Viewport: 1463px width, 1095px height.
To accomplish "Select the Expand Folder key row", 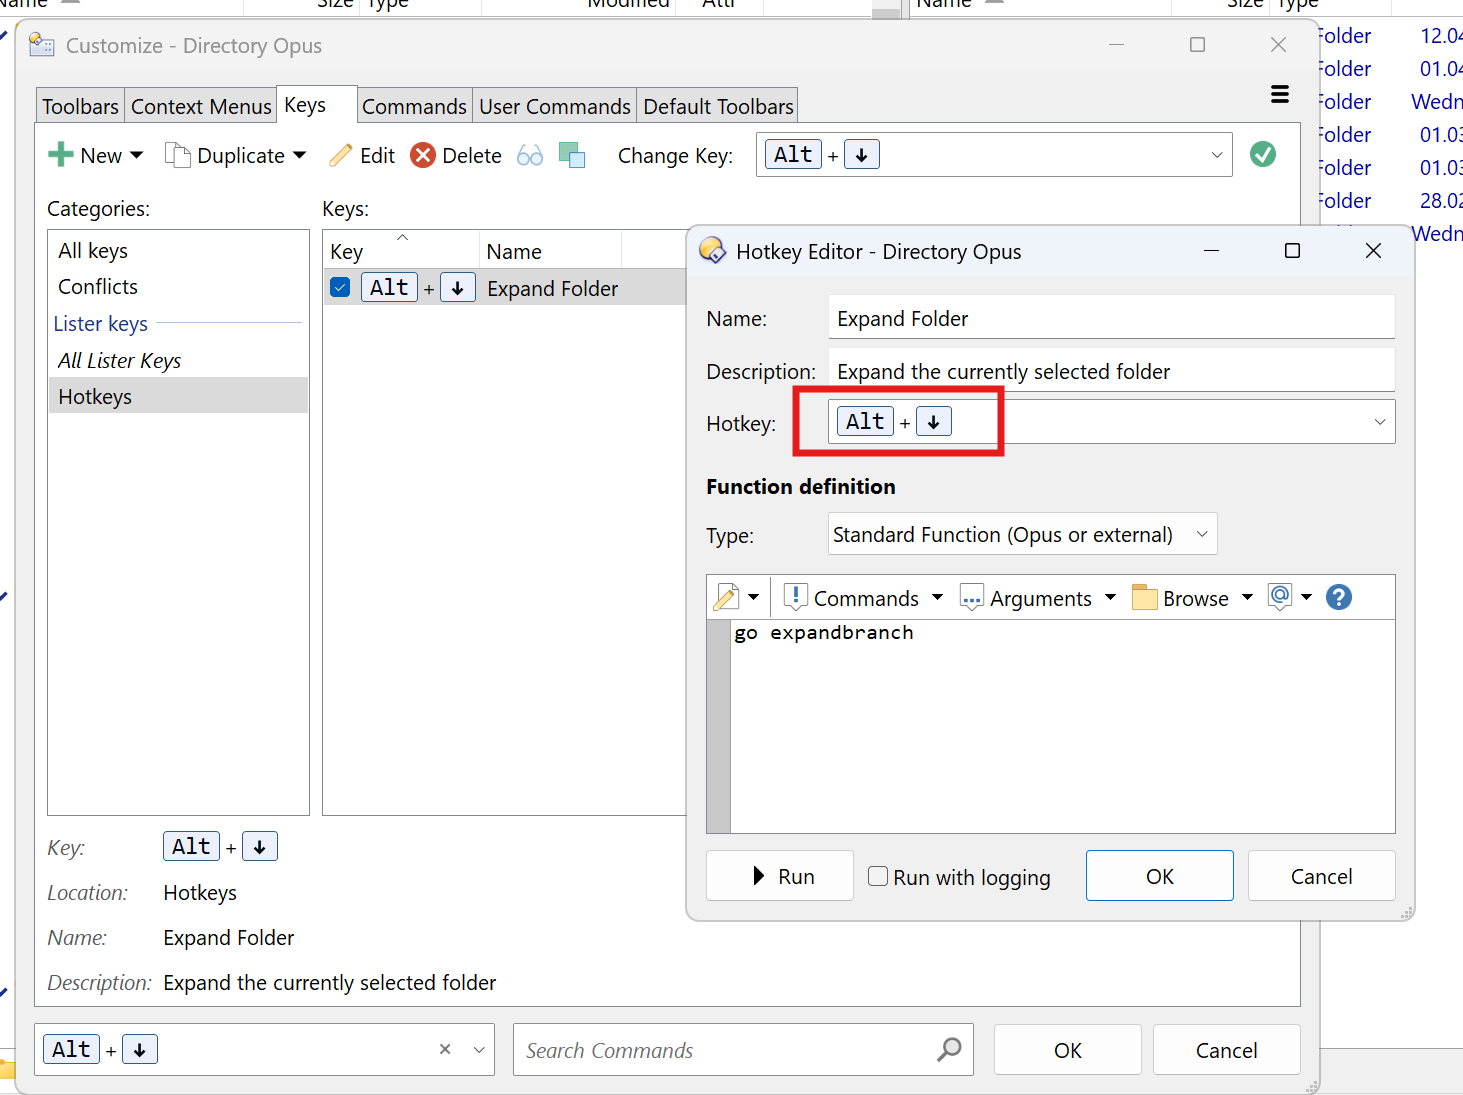I will point(505,288).
